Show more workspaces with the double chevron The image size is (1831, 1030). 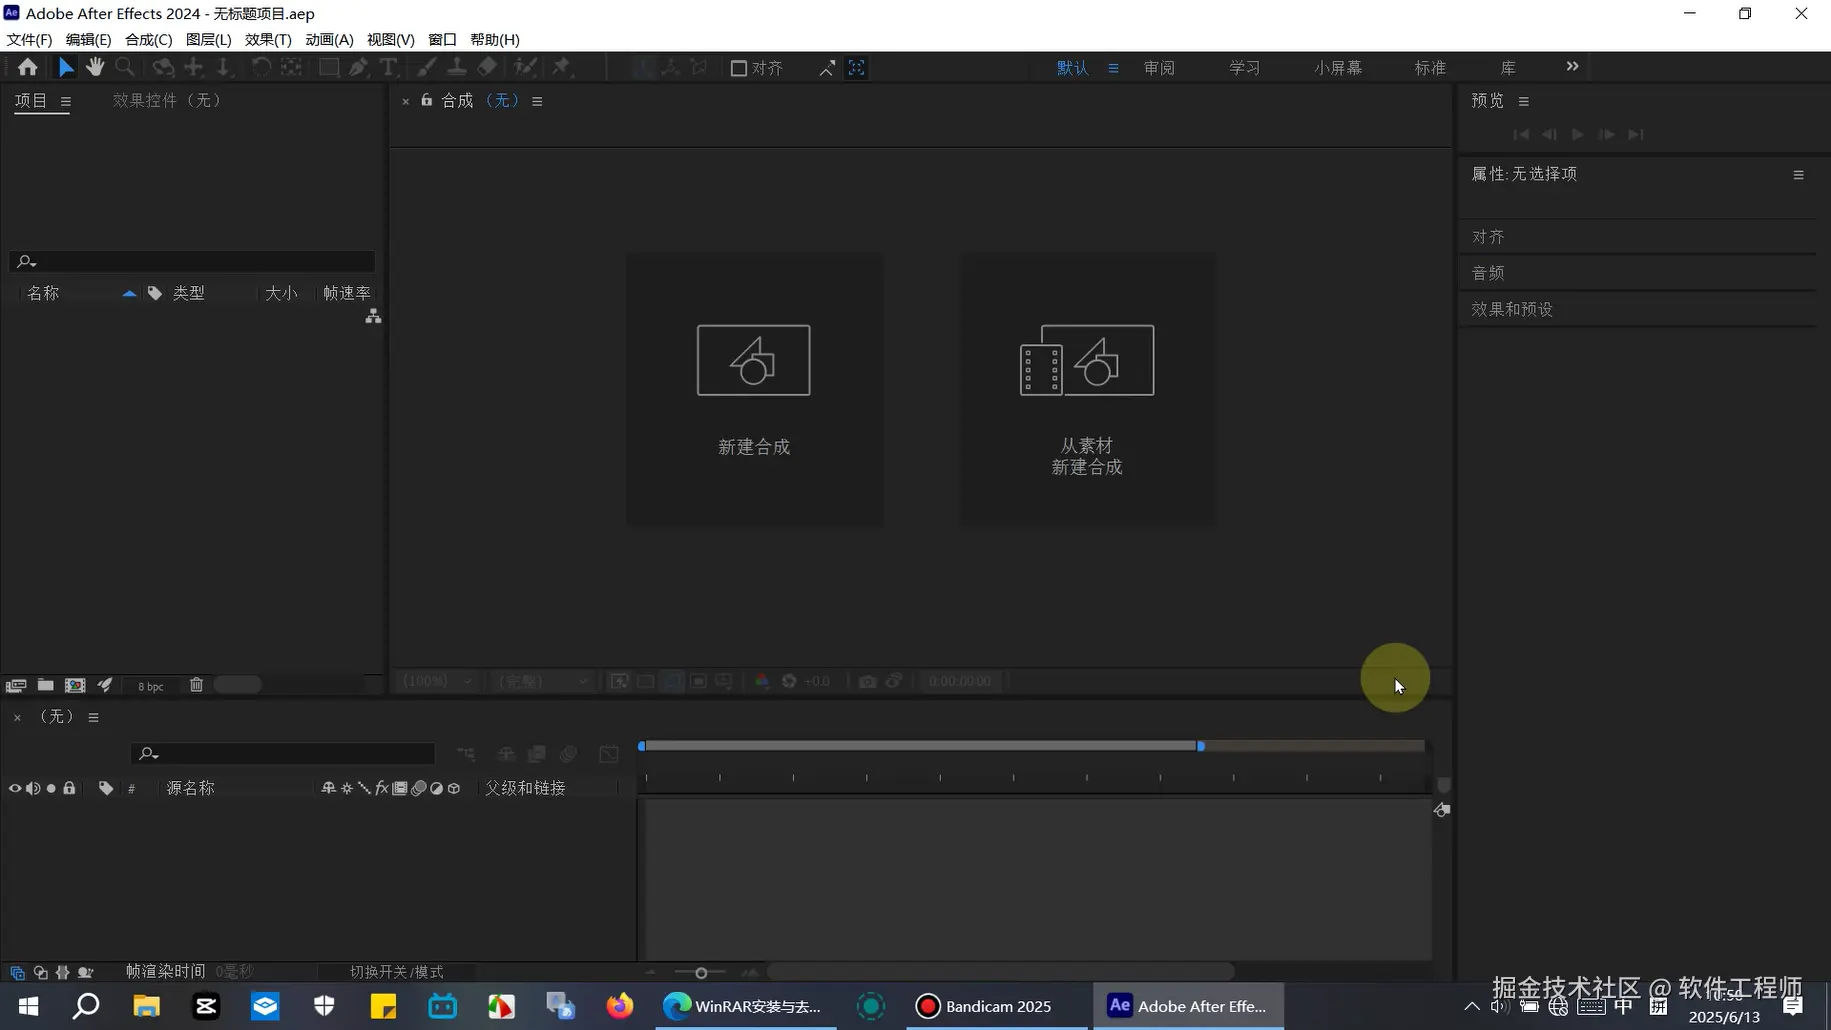pyautogui.click(x=1572, y=66)
